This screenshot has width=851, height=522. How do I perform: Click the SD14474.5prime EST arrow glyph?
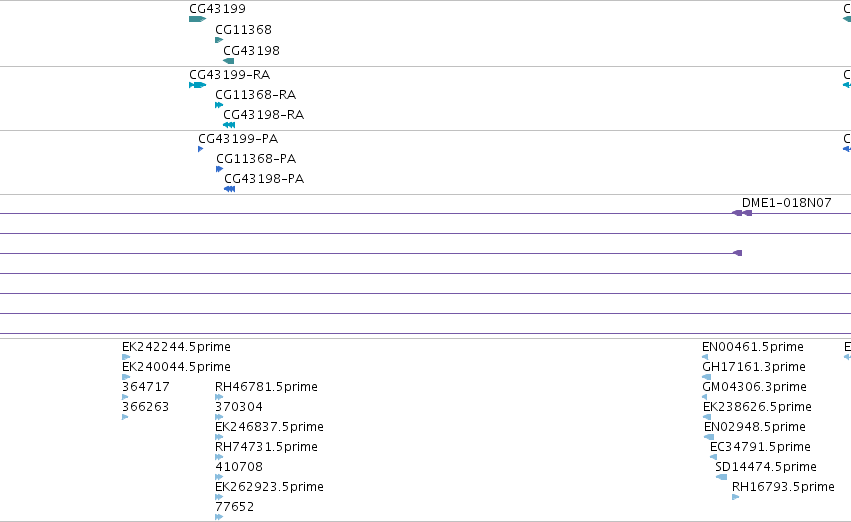(x=721, y=477)
